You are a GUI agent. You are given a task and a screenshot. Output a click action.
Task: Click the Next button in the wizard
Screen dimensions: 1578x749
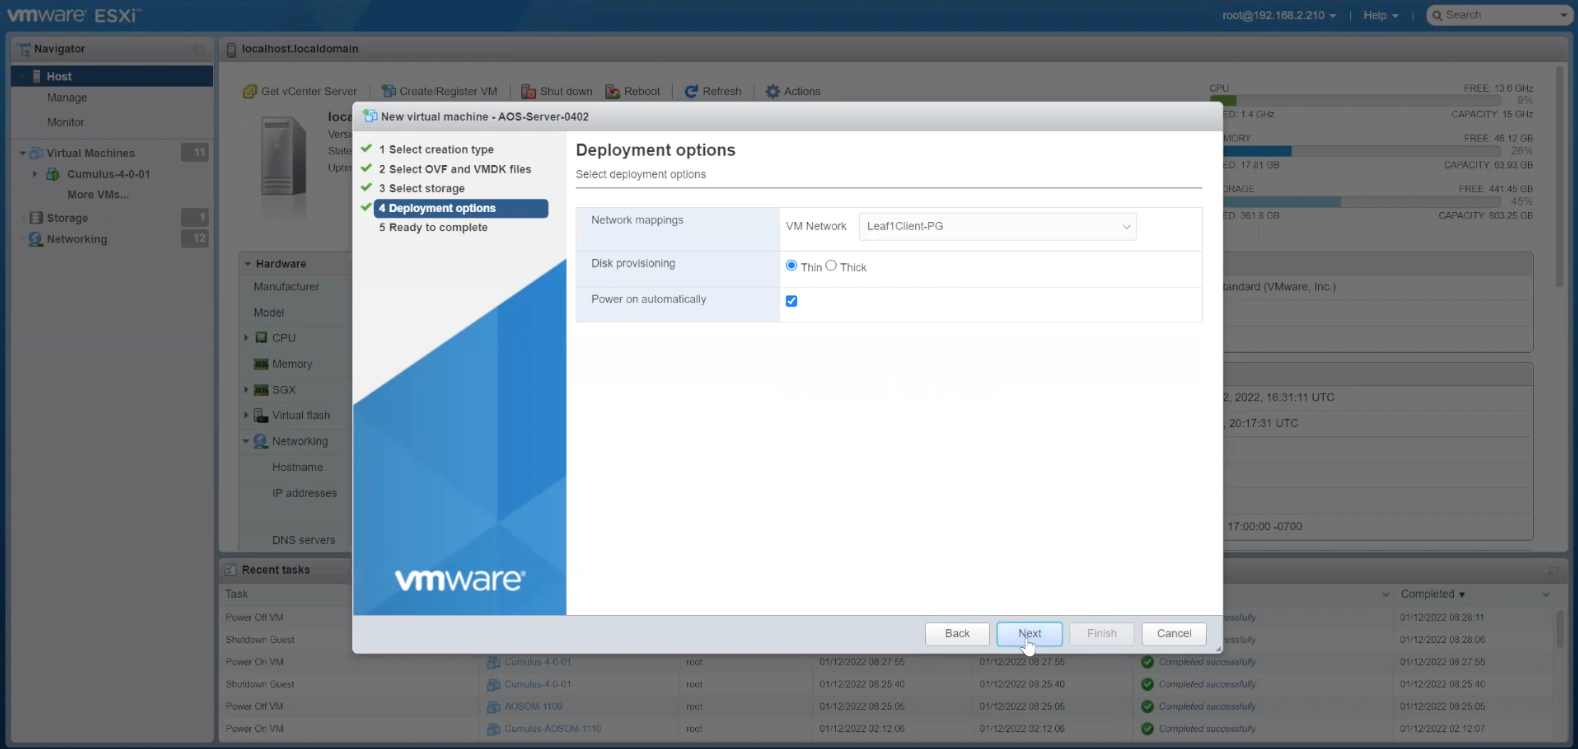(1030, 634)
